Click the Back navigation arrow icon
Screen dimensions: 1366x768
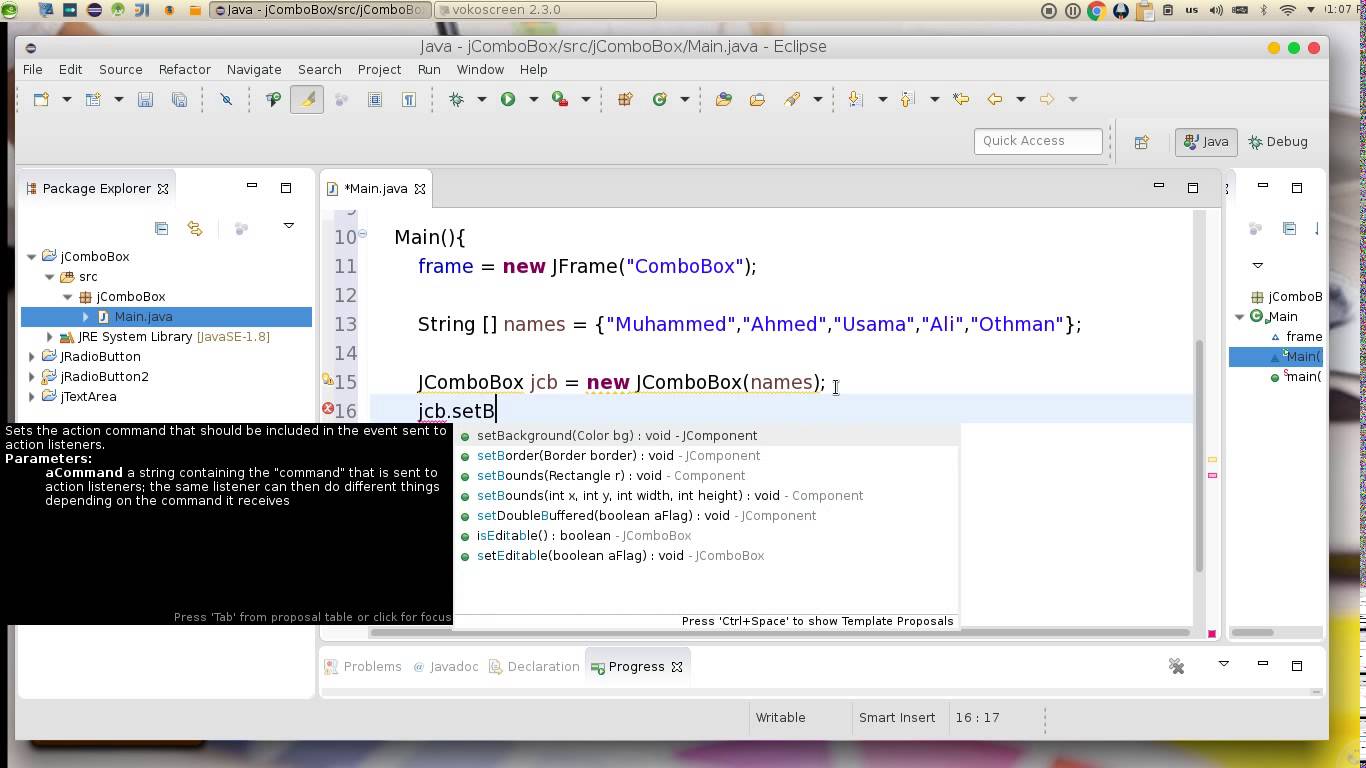point(995,99)
